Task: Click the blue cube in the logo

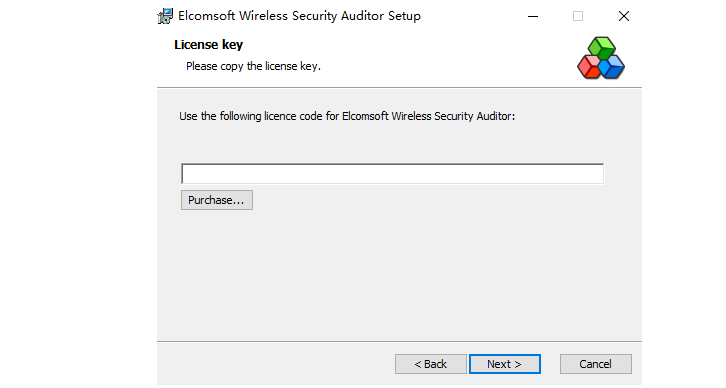Action: pos(612,67)
